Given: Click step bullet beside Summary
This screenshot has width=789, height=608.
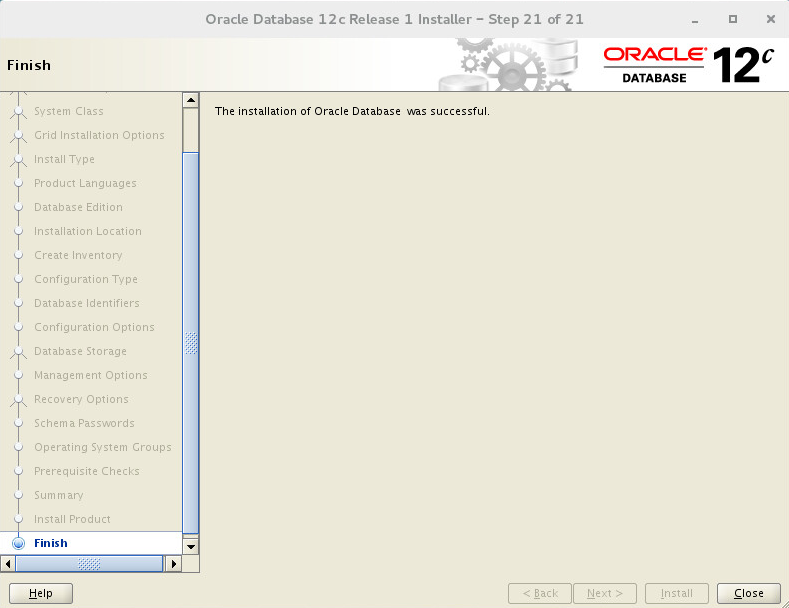Looking at the screenshot, I should 19,495.
